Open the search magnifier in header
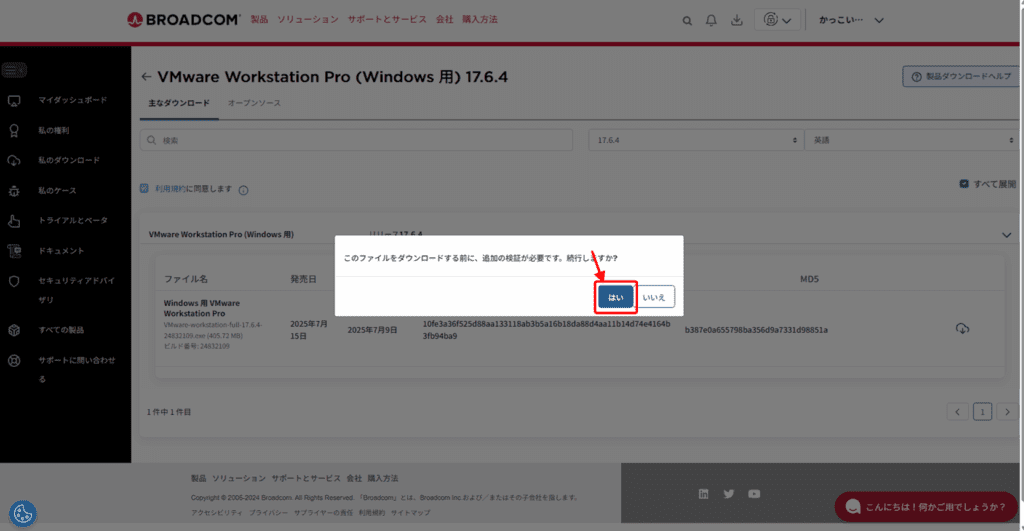 coord(687,21)
